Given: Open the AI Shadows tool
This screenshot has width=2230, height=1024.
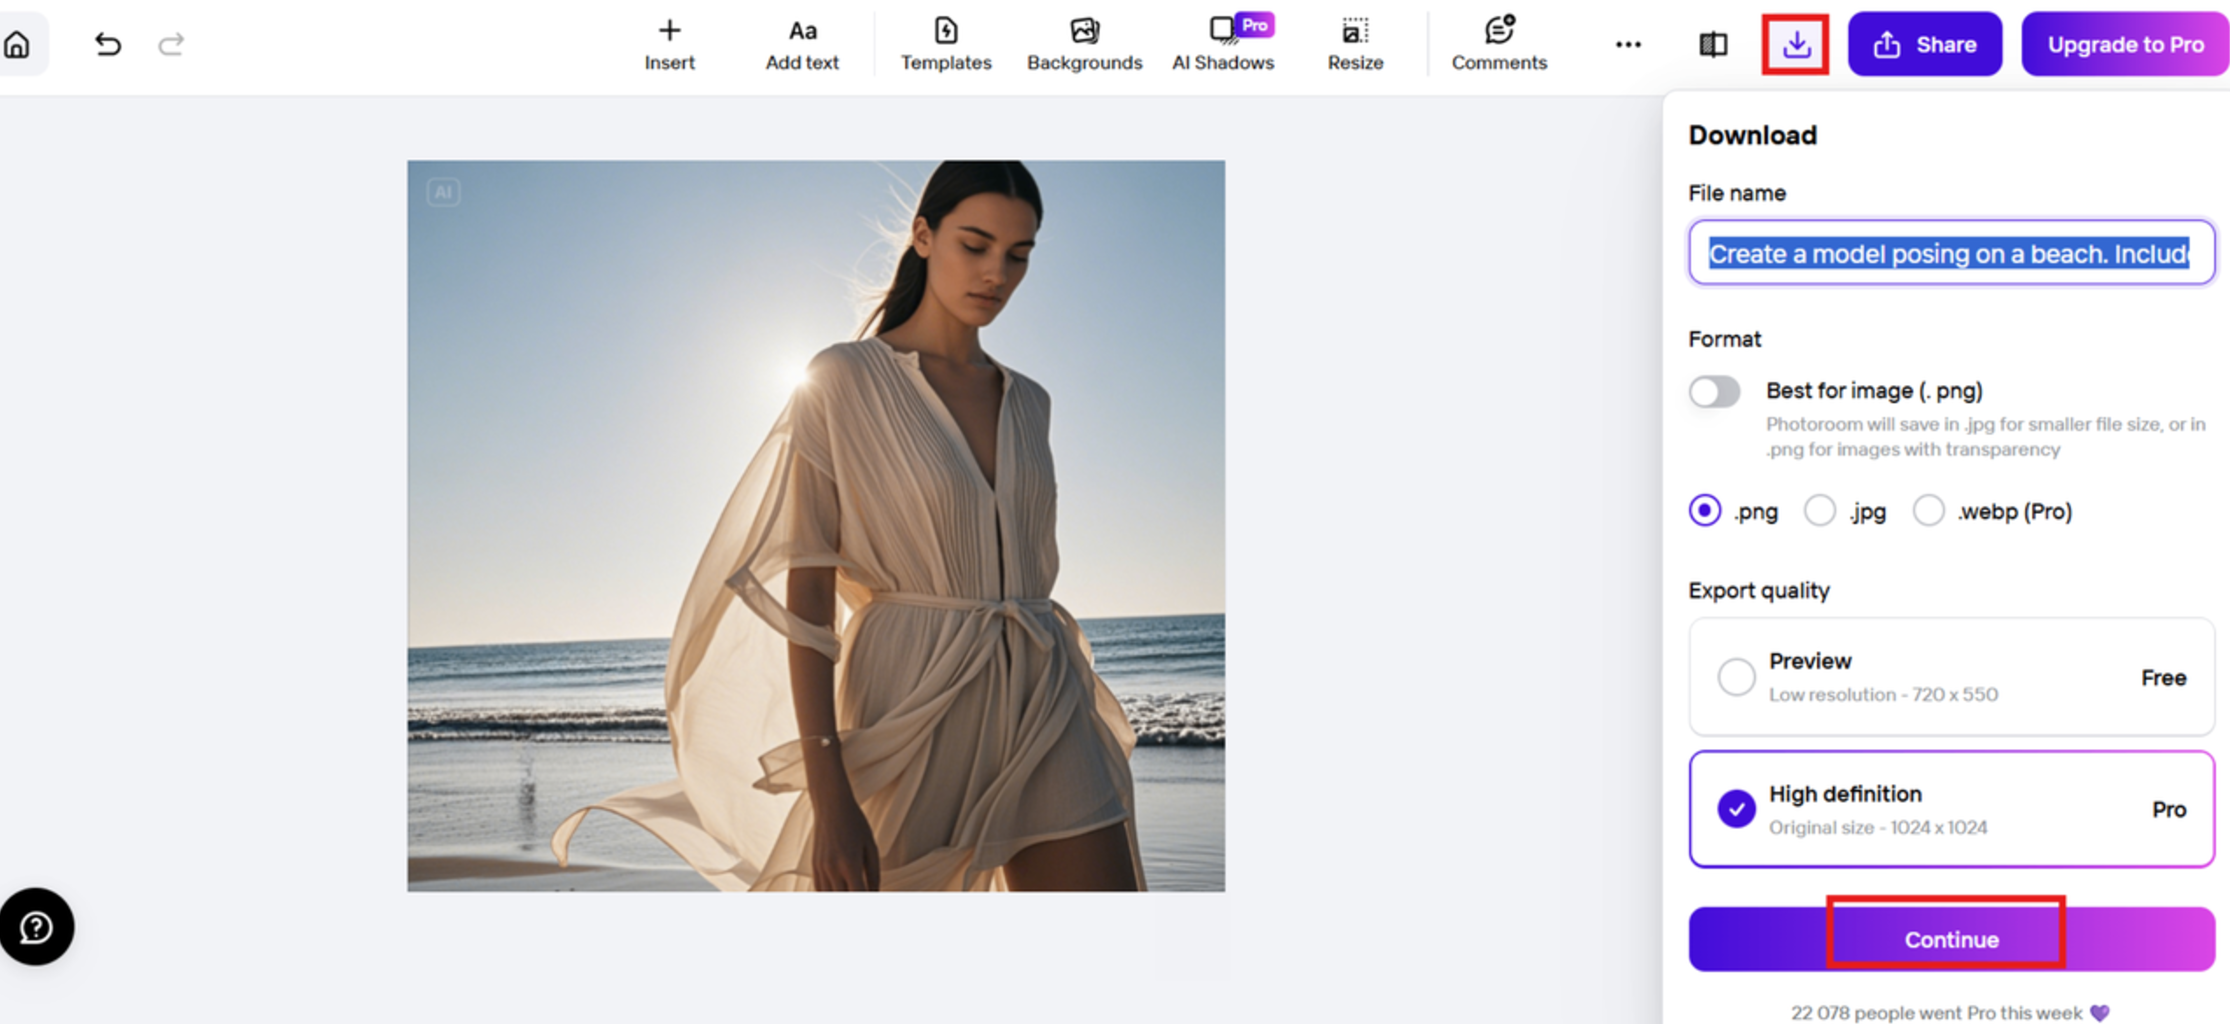Looking at the screenshot, I should click(x=1223, y=45).
